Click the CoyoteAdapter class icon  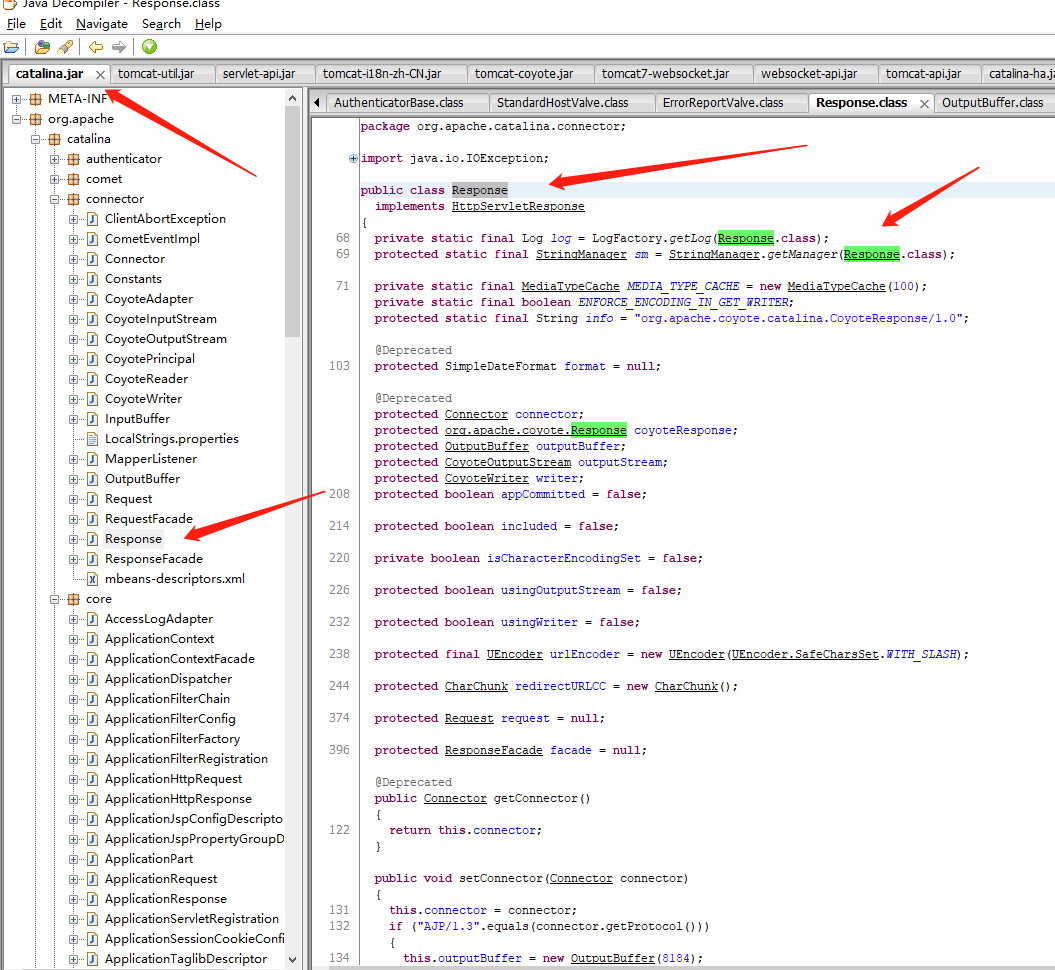pyautogui.click(x=93, y=299)
